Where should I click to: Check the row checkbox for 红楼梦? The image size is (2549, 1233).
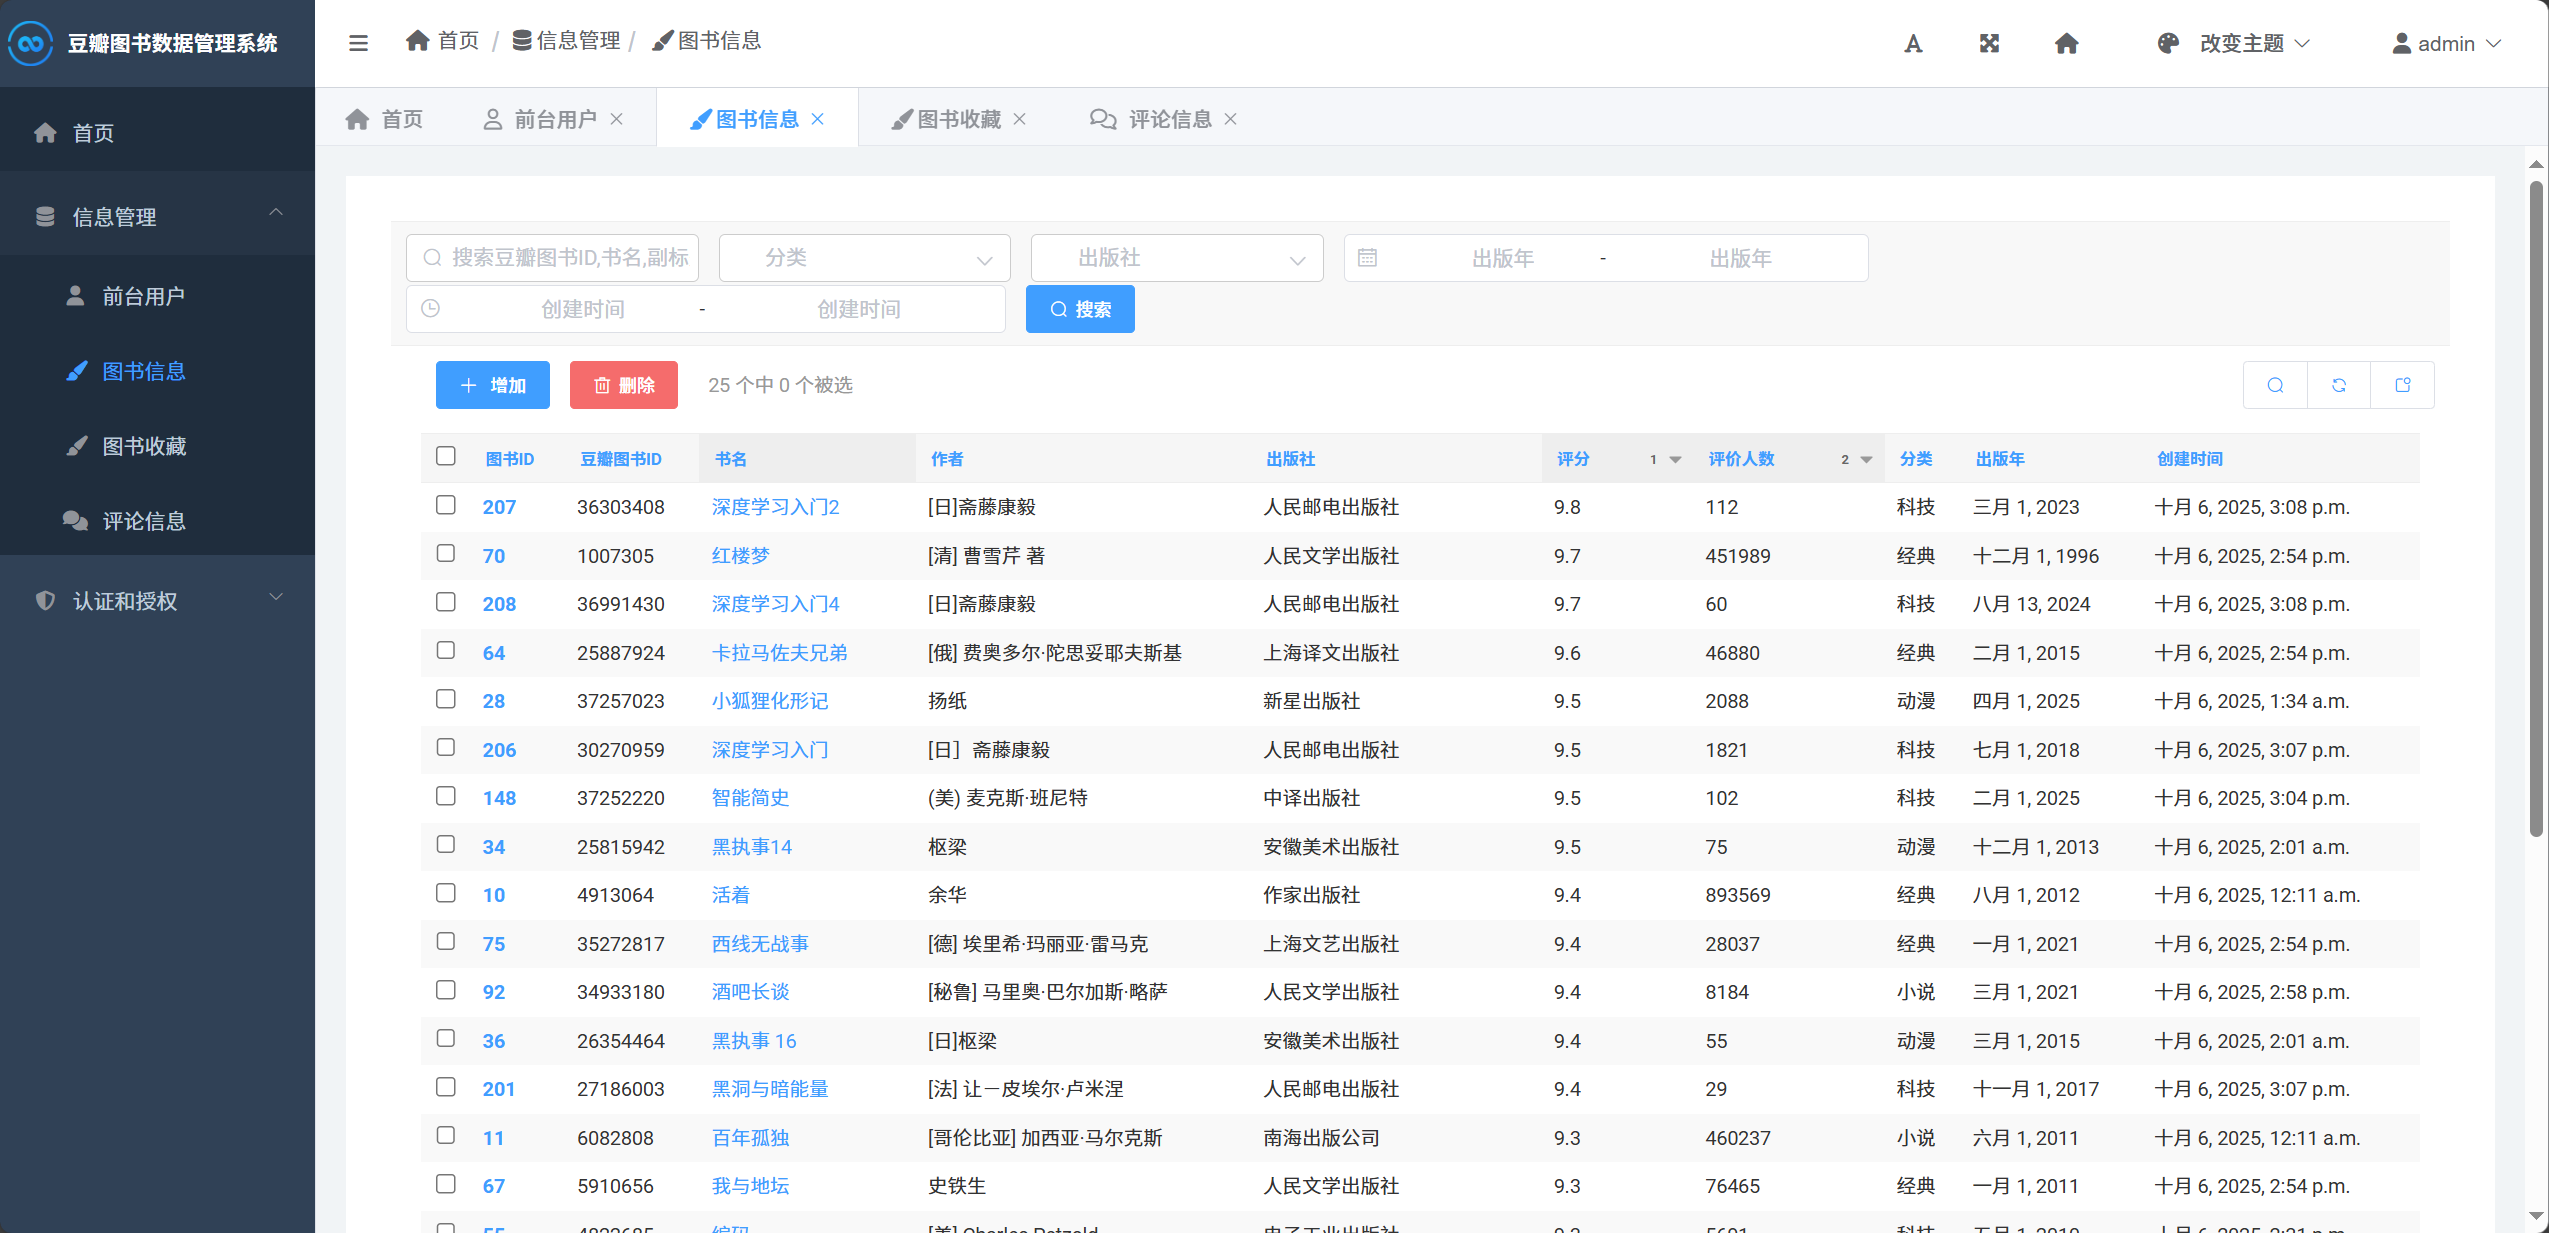pos(445,554)
